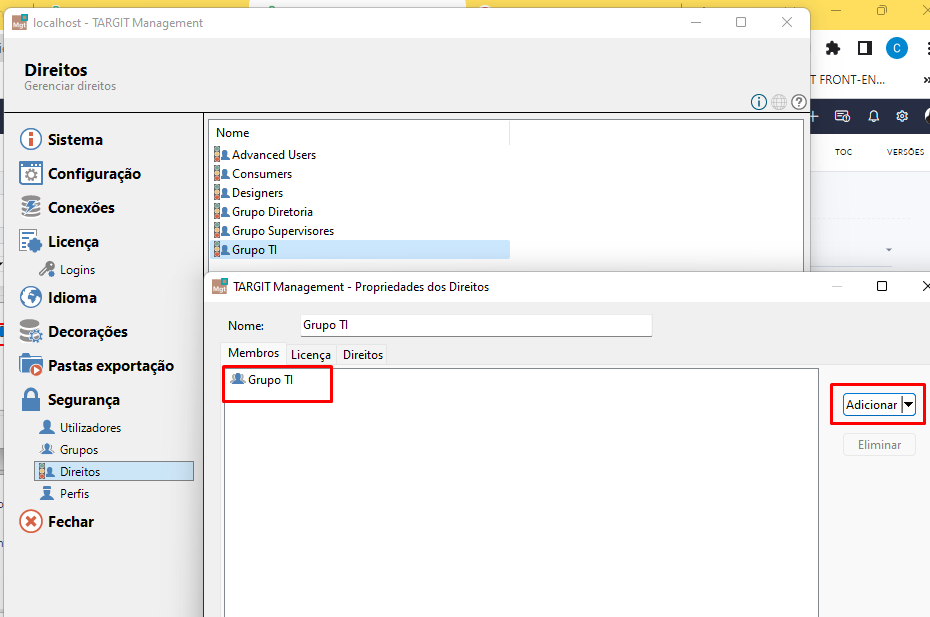Click the globe icon in Direitos header
Viewport: 930px width, 617px height.
(779, 102)
